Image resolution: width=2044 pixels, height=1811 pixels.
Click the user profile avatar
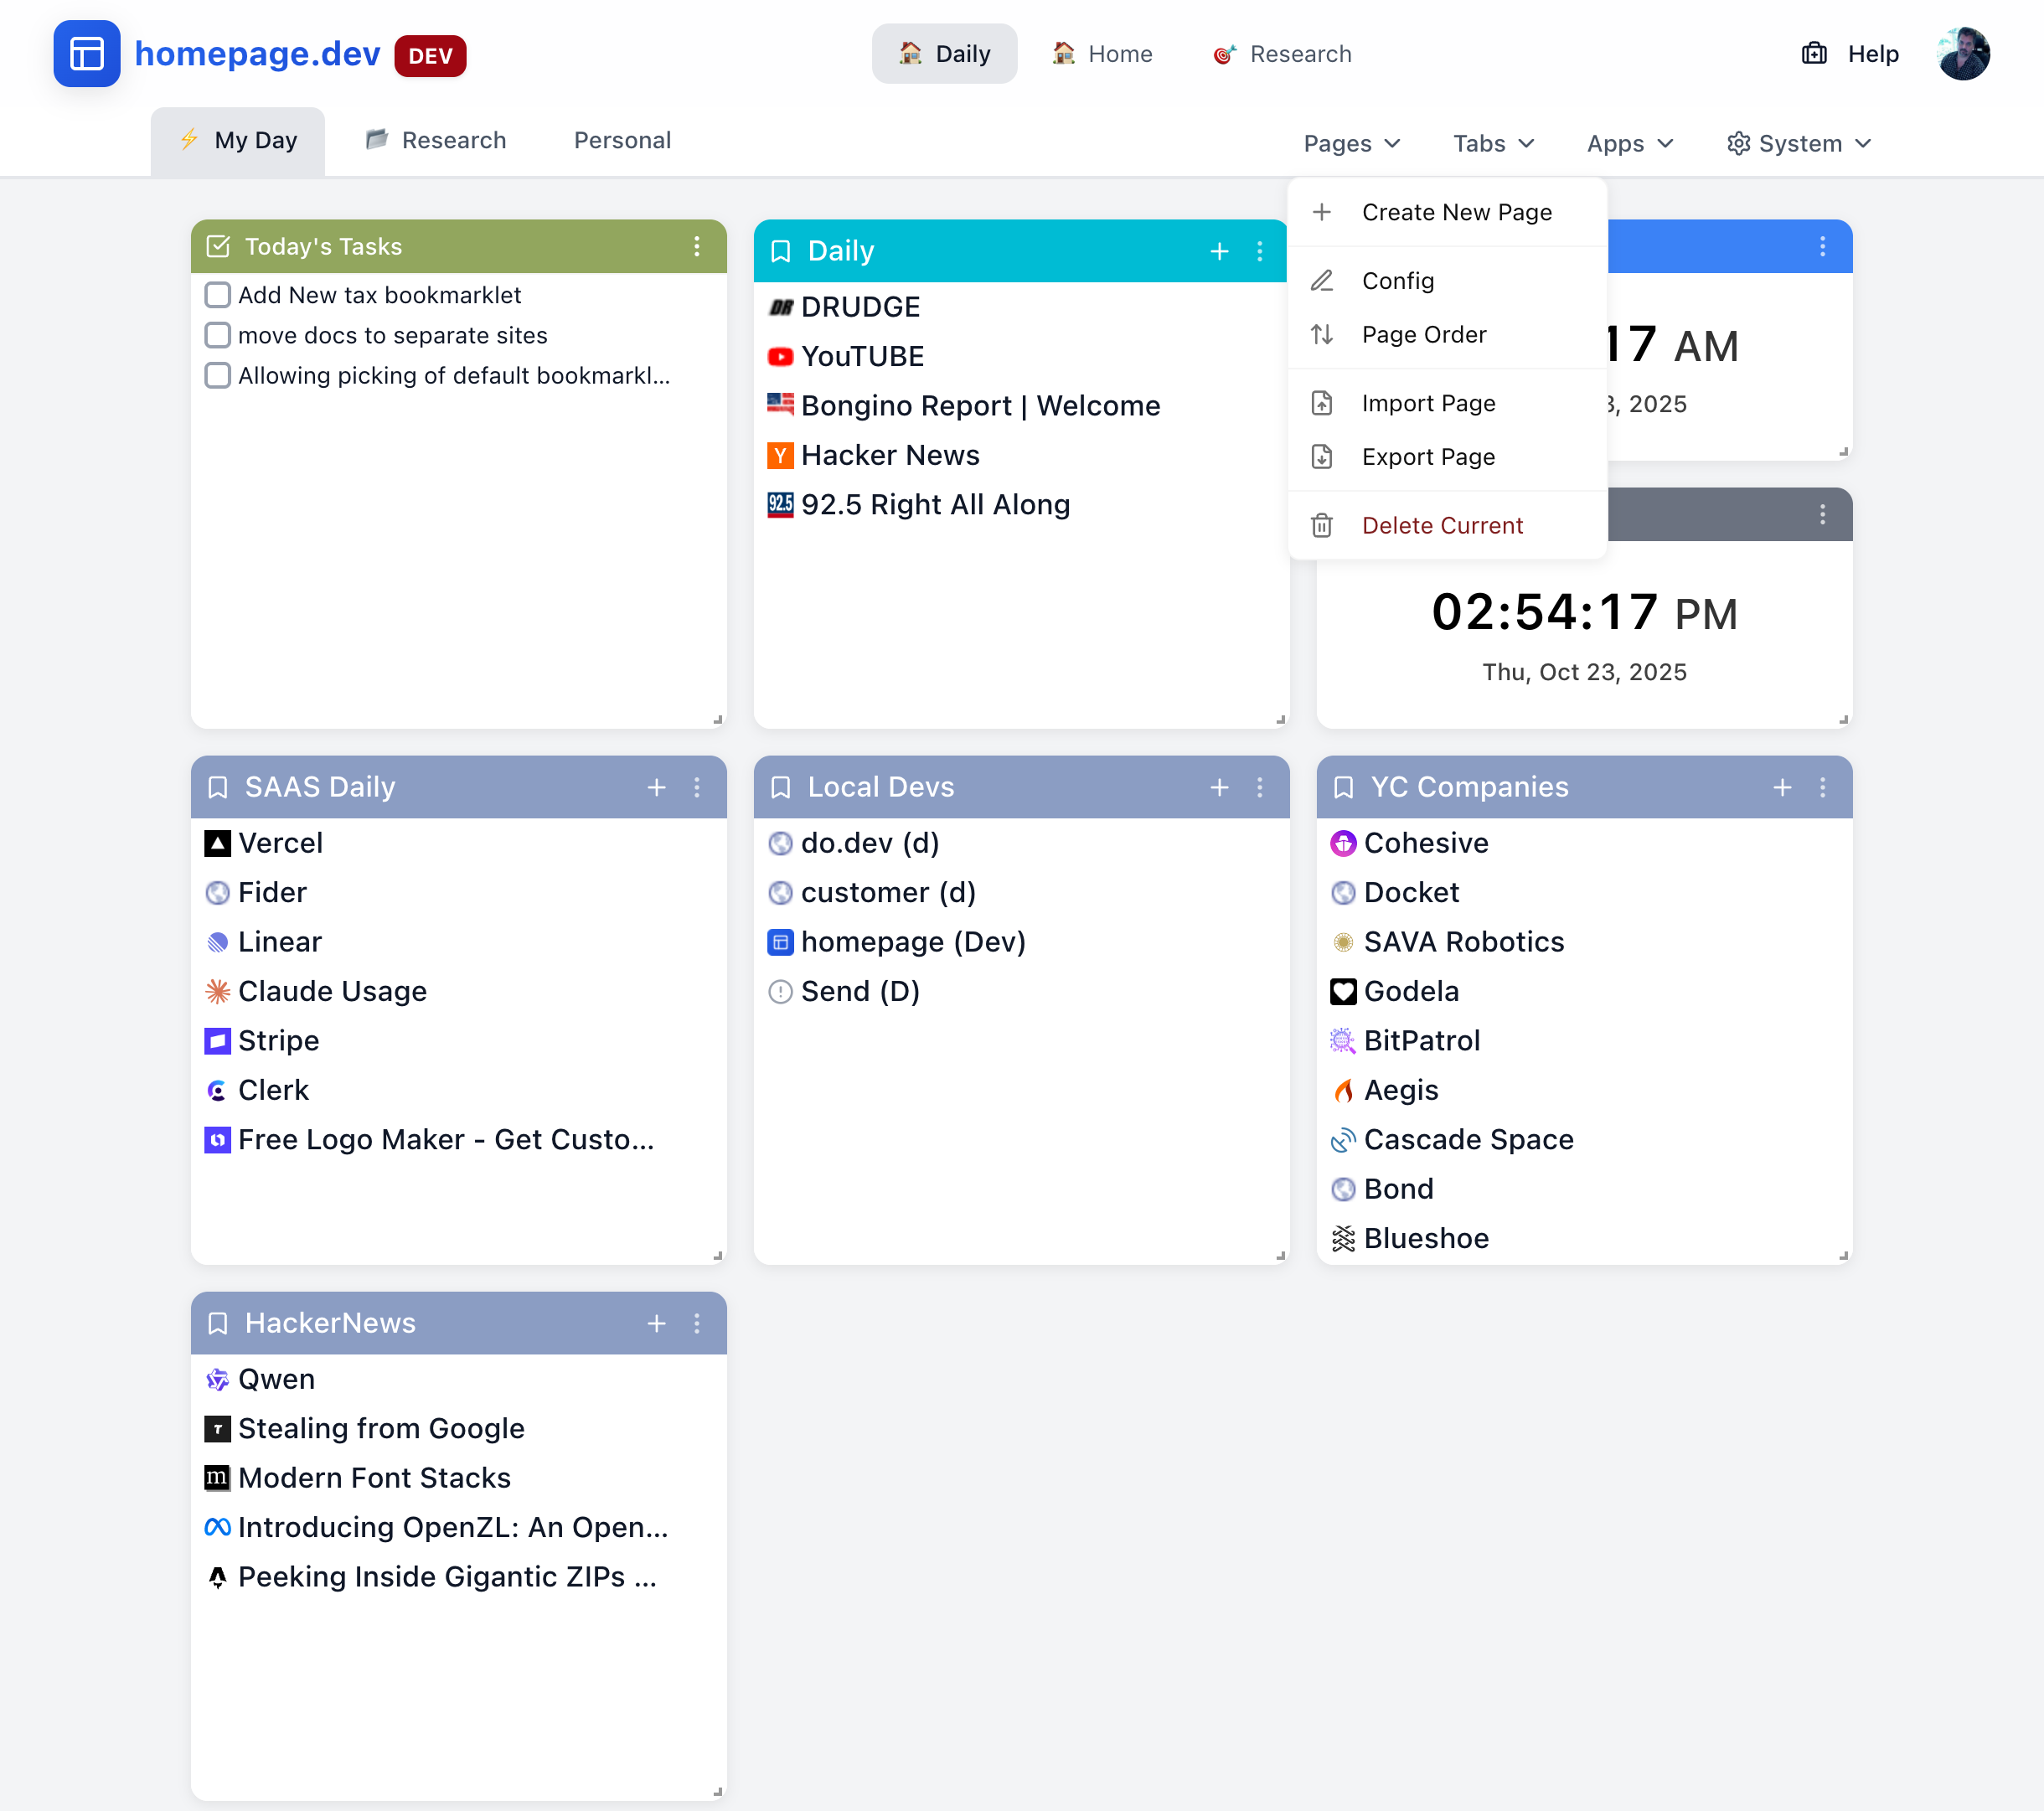coord(1962,53)
